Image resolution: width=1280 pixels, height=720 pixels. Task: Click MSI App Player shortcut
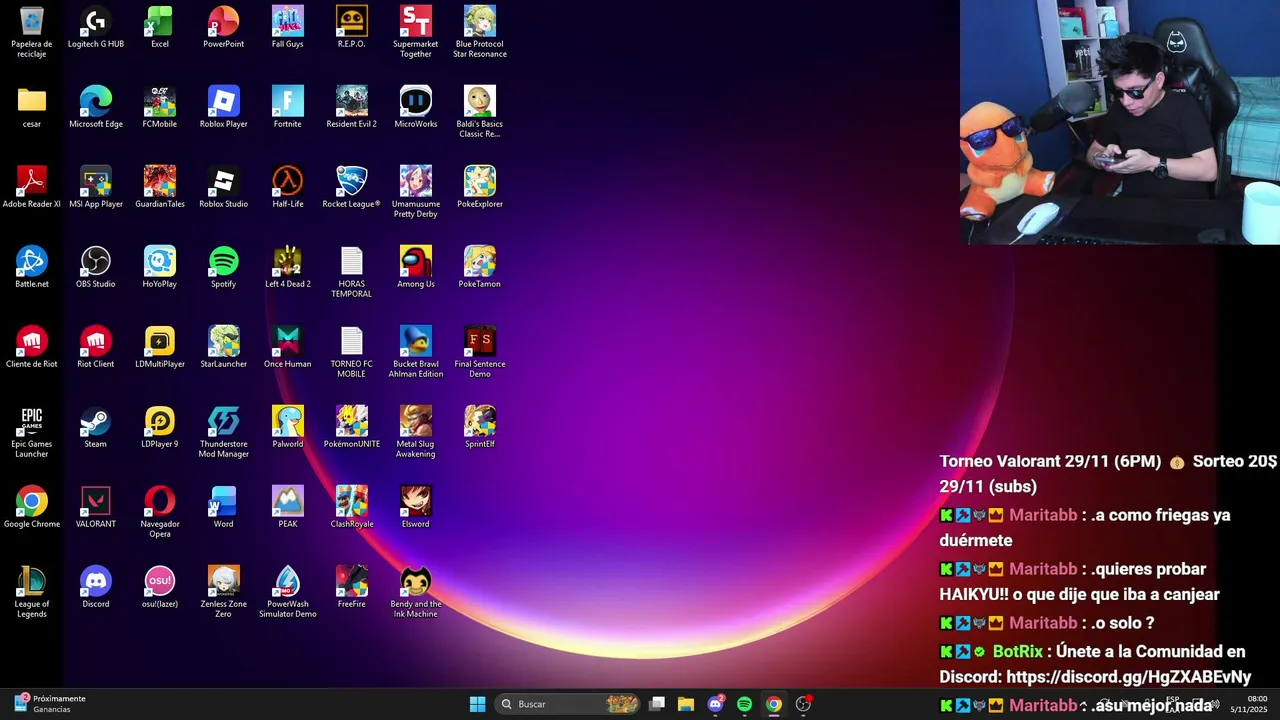click(x=96, y=187)
